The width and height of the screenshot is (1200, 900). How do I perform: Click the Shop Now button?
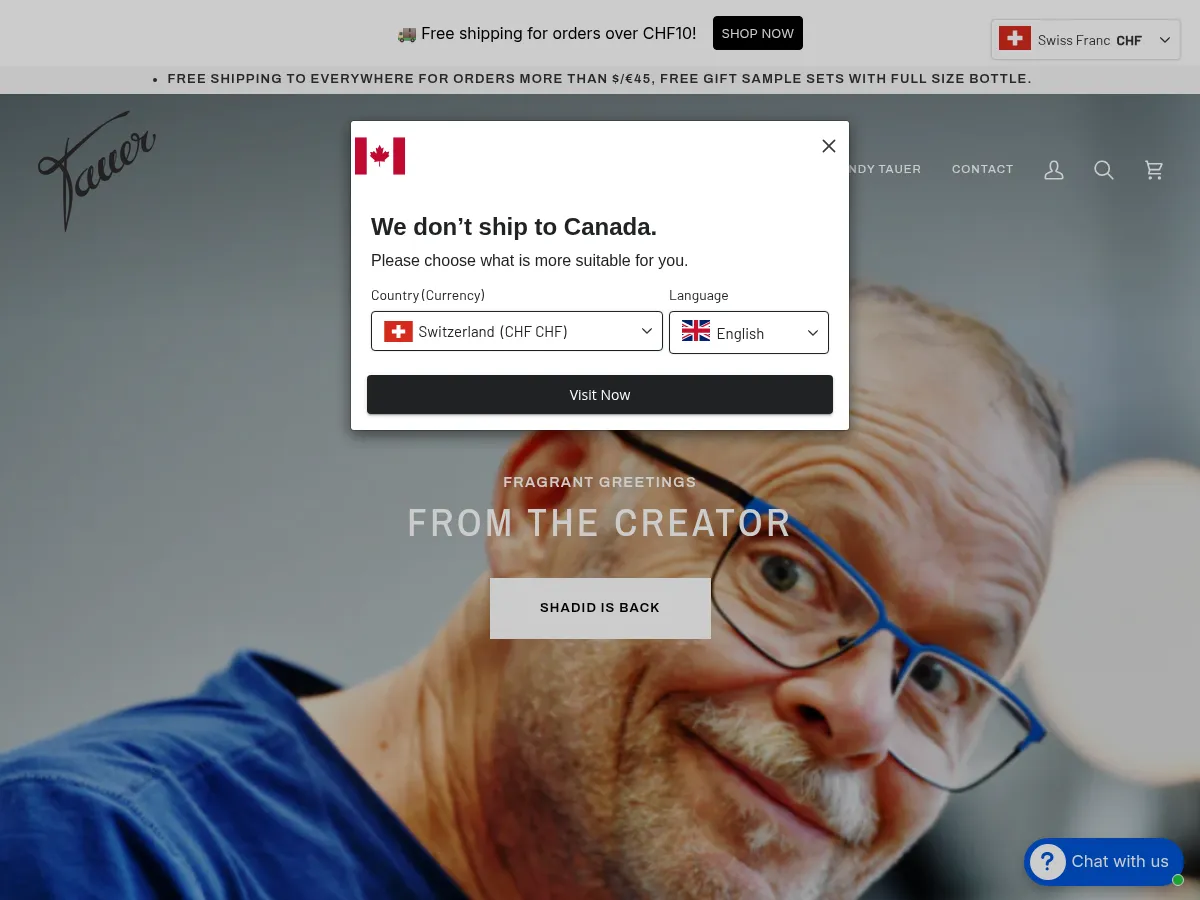(x=758, y=33)
